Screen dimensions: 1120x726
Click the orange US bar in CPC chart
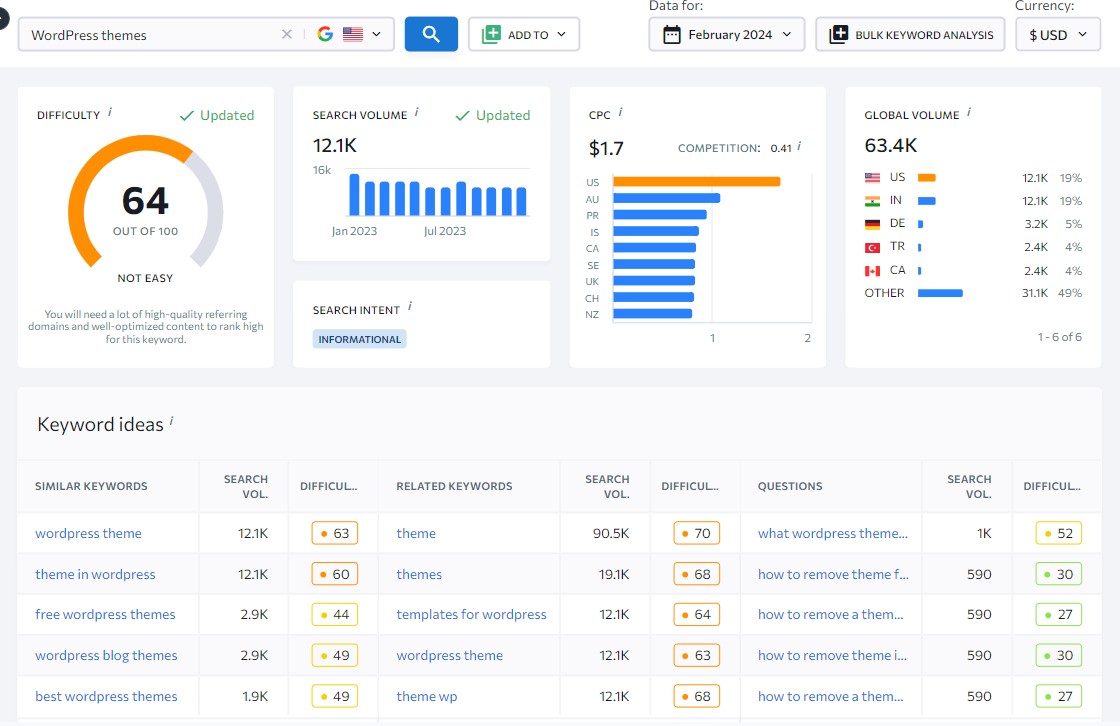pos(696,181)
